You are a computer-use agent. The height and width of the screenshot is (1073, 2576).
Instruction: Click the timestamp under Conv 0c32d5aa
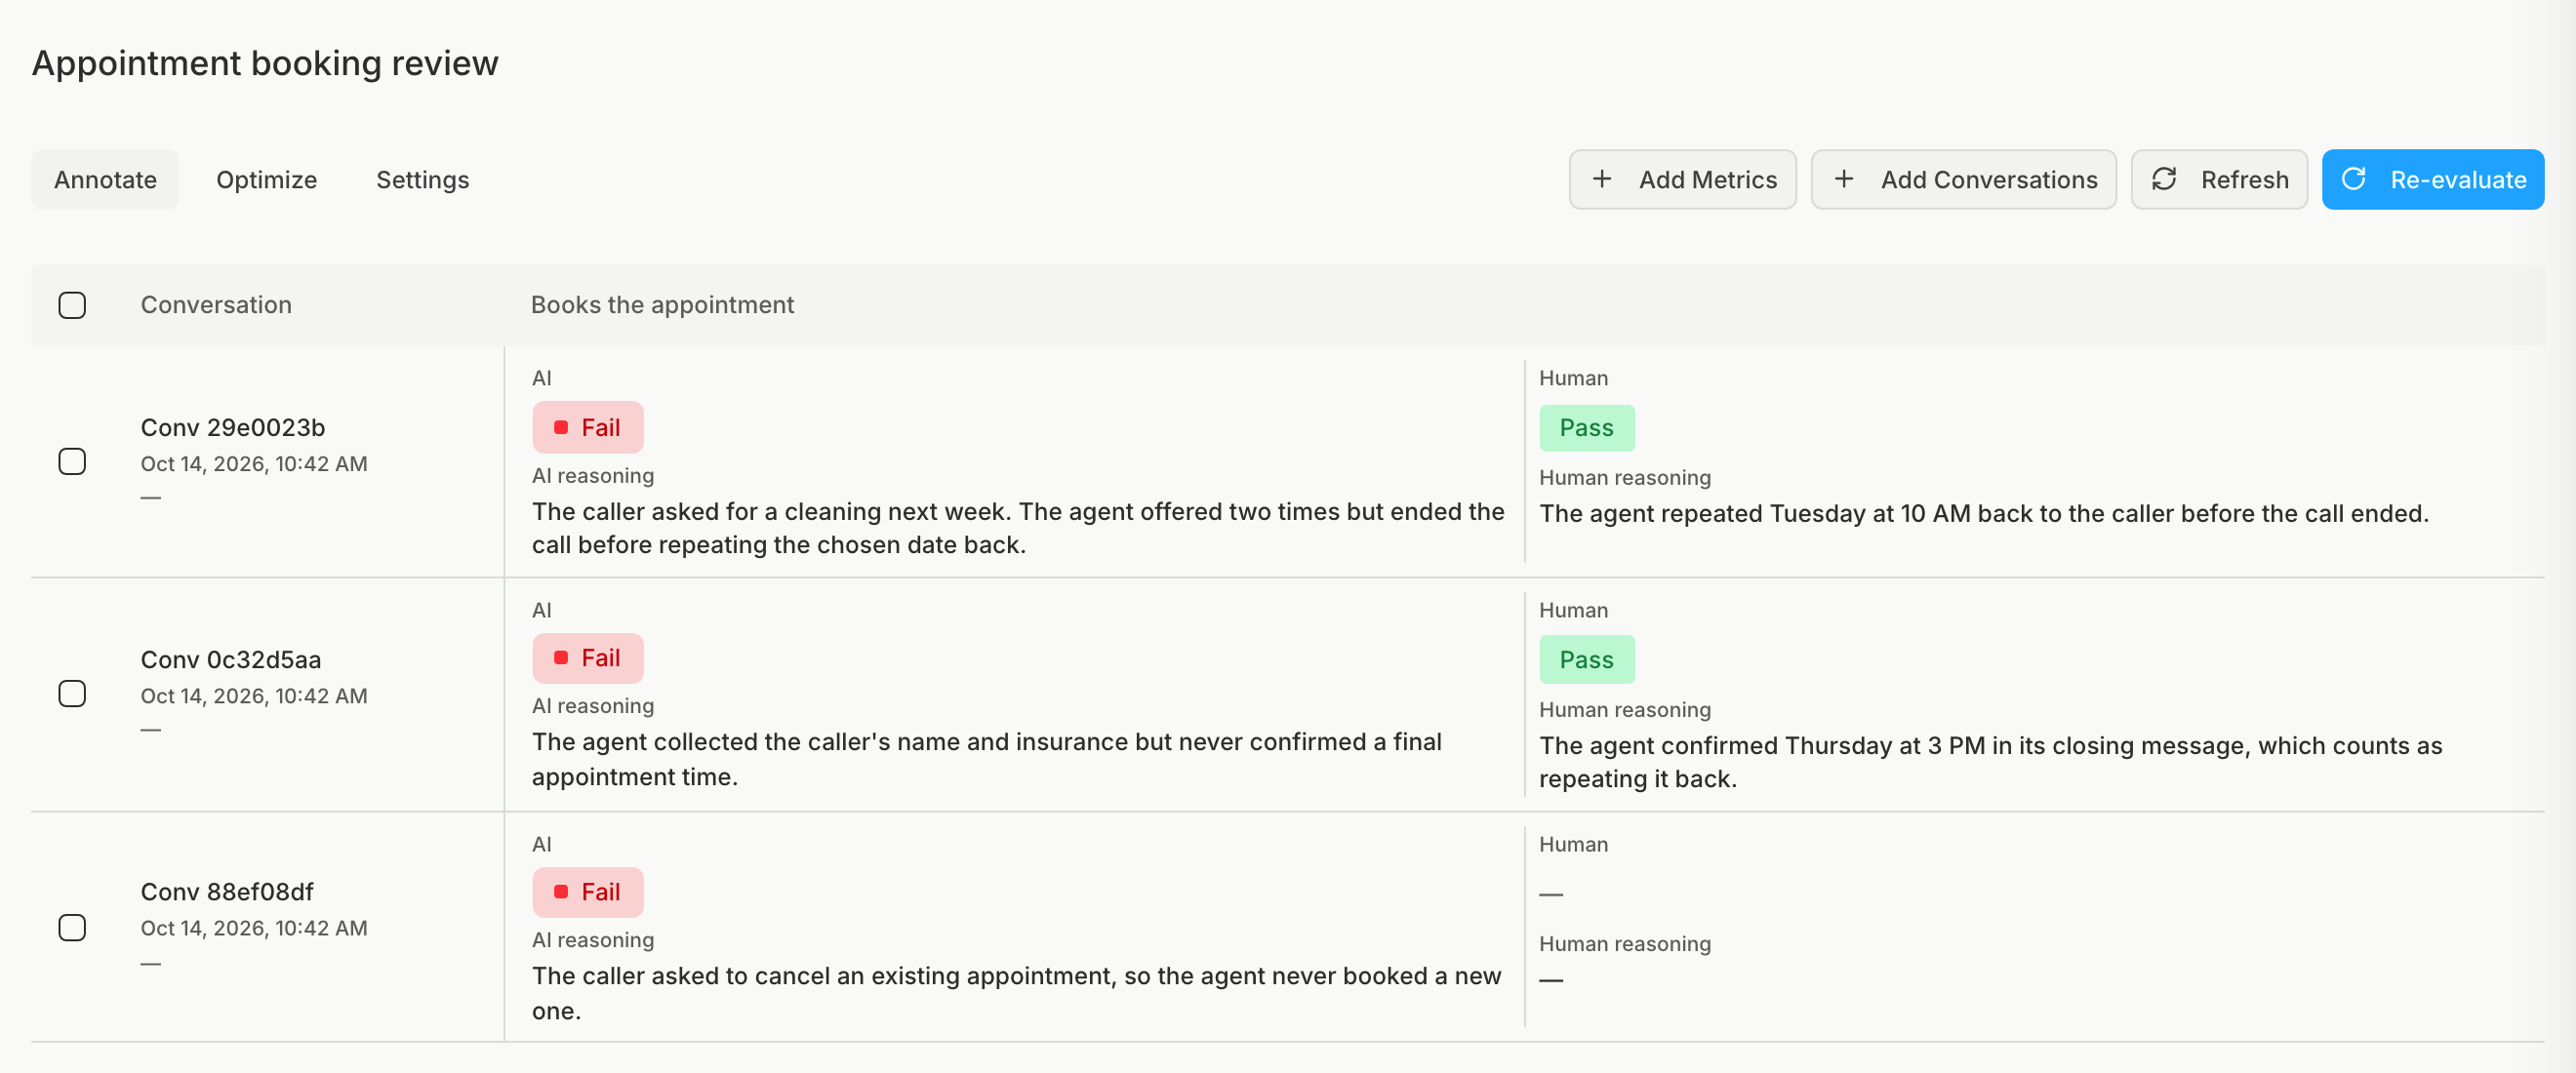click(254, 696)
